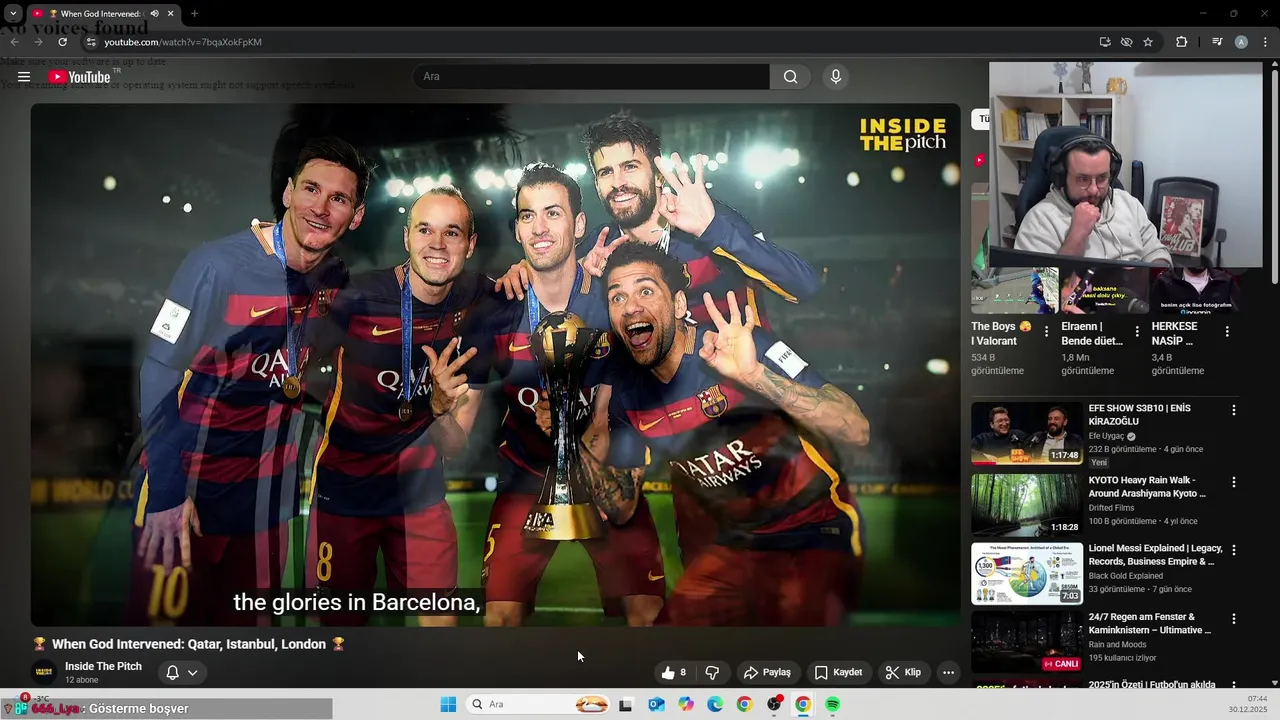The image size is (1280, 720).
Task: Click the magnifier search button
Action: pyautogui.click(x=791, y=77)
